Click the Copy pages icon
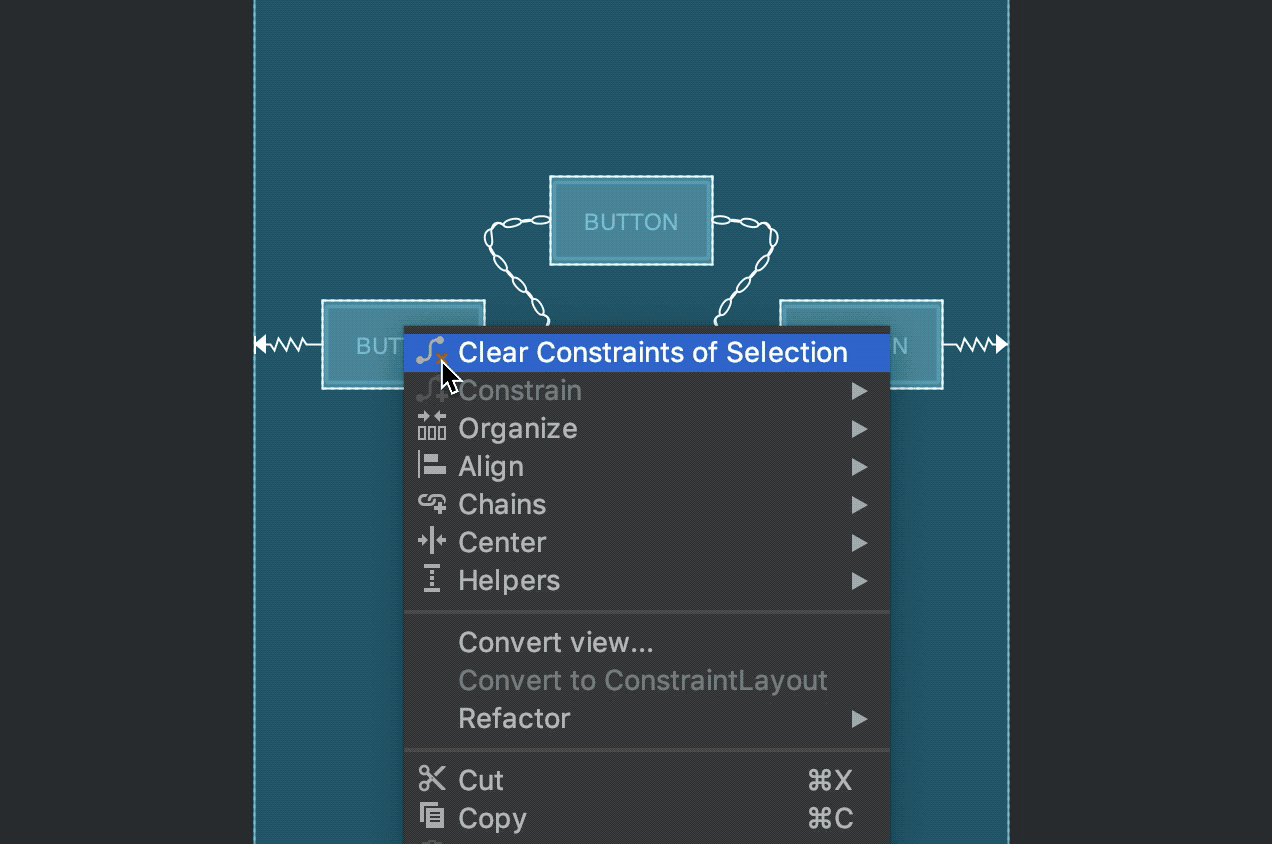1272x844 pixels. pyautogui.click(x=431, y=818)
